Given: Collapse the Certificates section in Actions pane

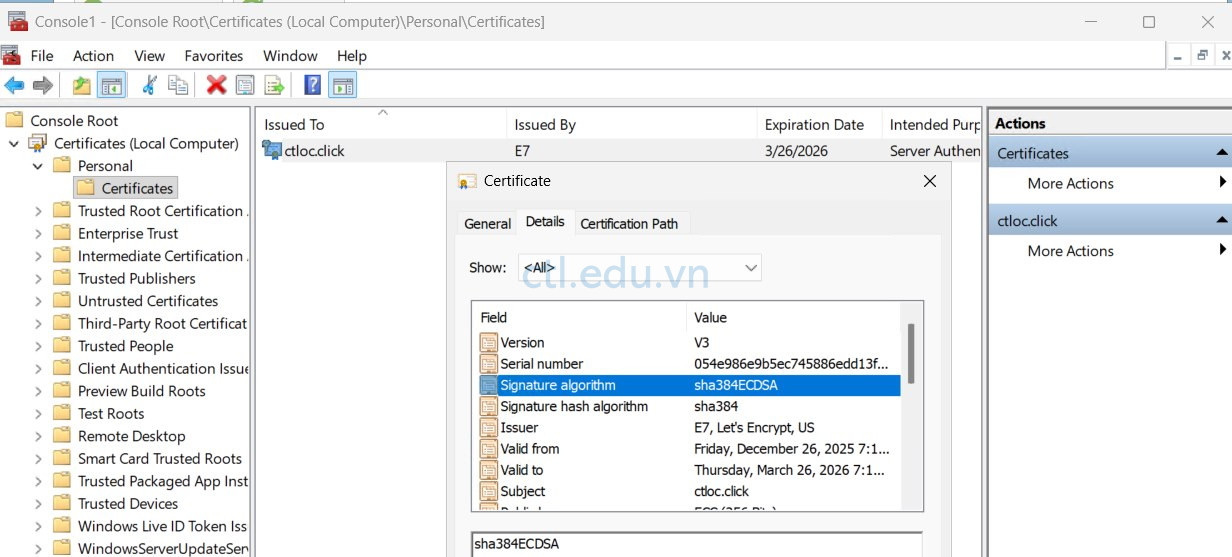Looking at the screenshot, I should pyautogui.click(x=1221, y=153).
